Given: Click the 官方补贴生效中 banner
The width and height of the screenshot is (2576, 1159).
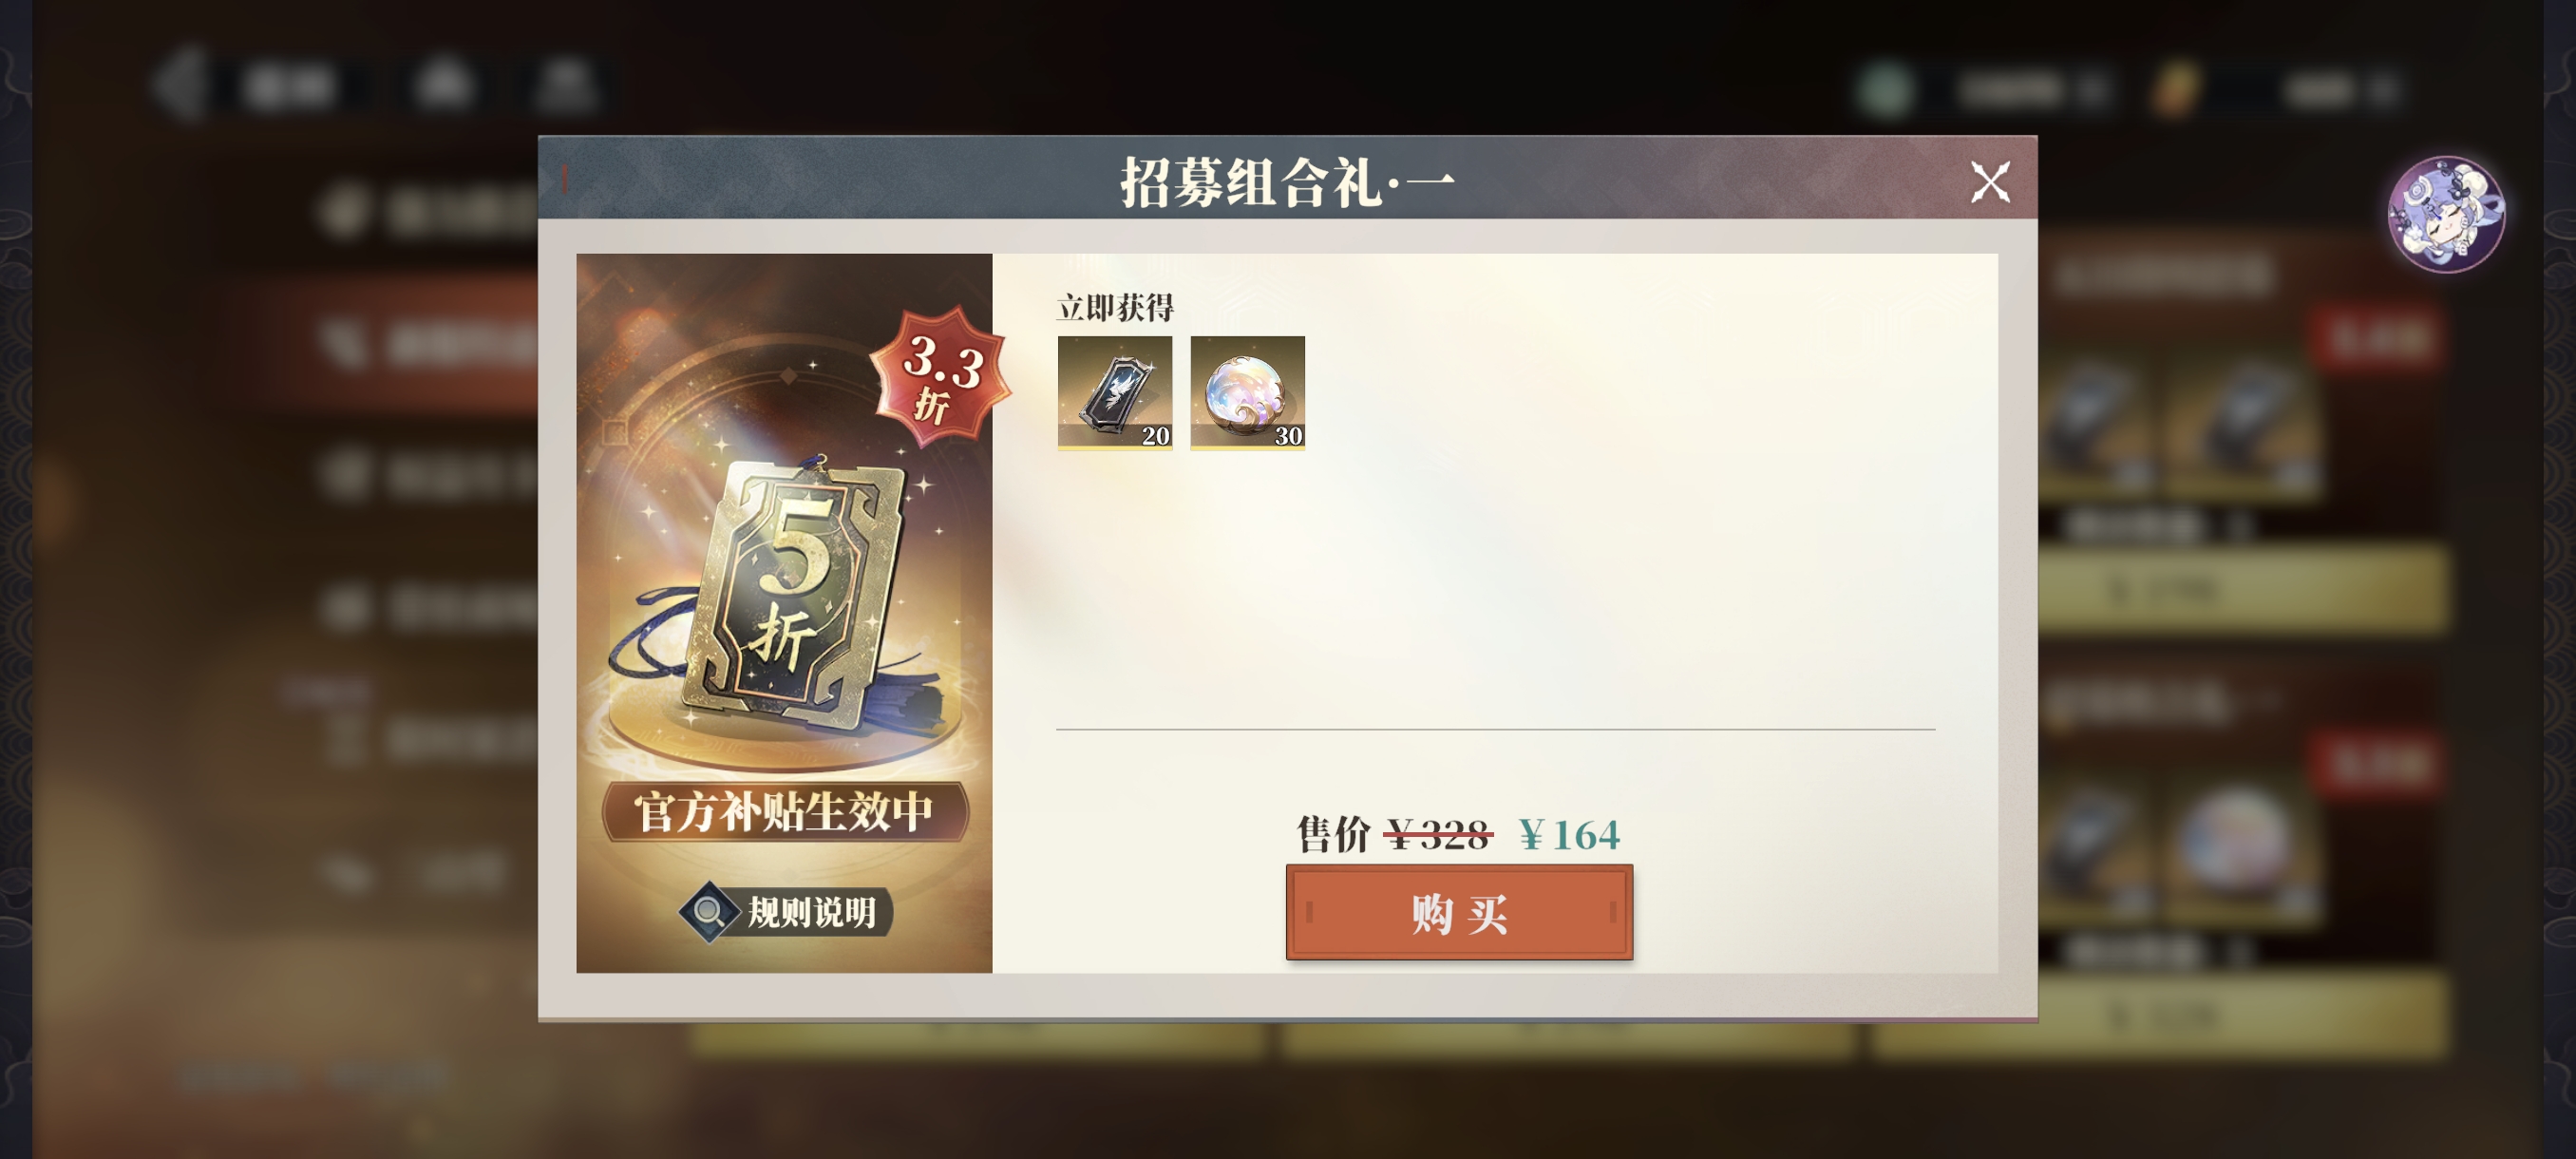Looking at the screenshot, I should tap(785, 811).
